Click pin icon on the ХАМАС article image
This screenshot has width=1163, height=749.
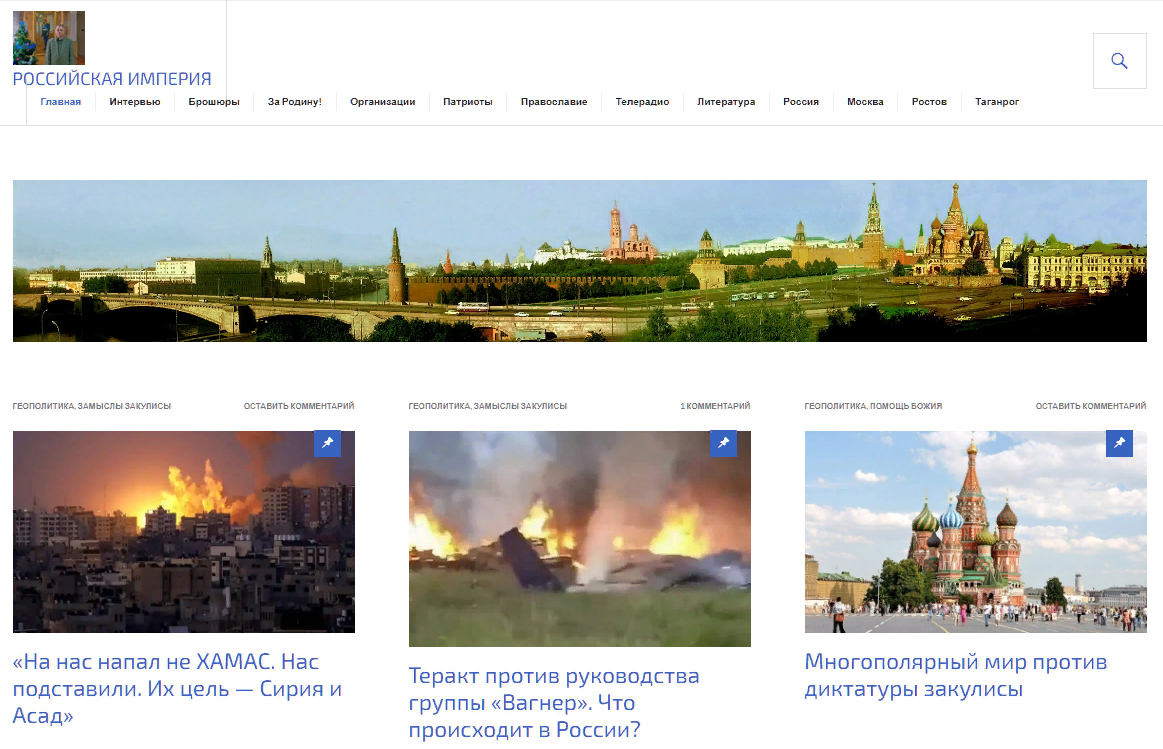coord(328,443)
